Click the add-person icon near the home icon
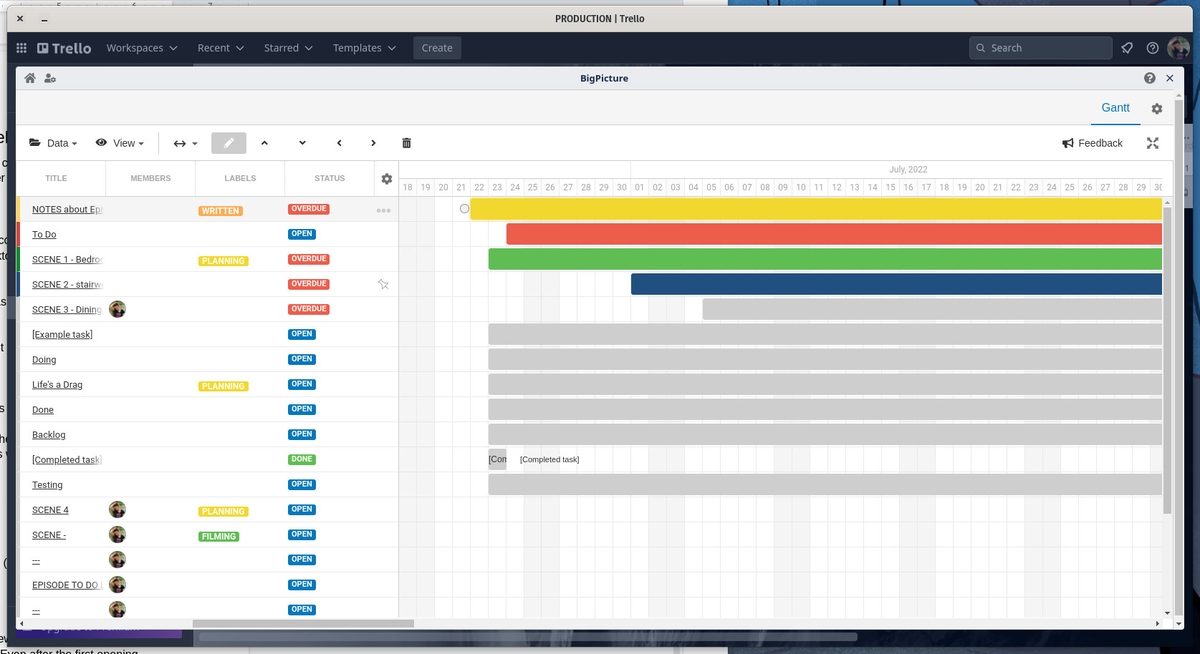1200x654 pixels. (x=50, y=77)
